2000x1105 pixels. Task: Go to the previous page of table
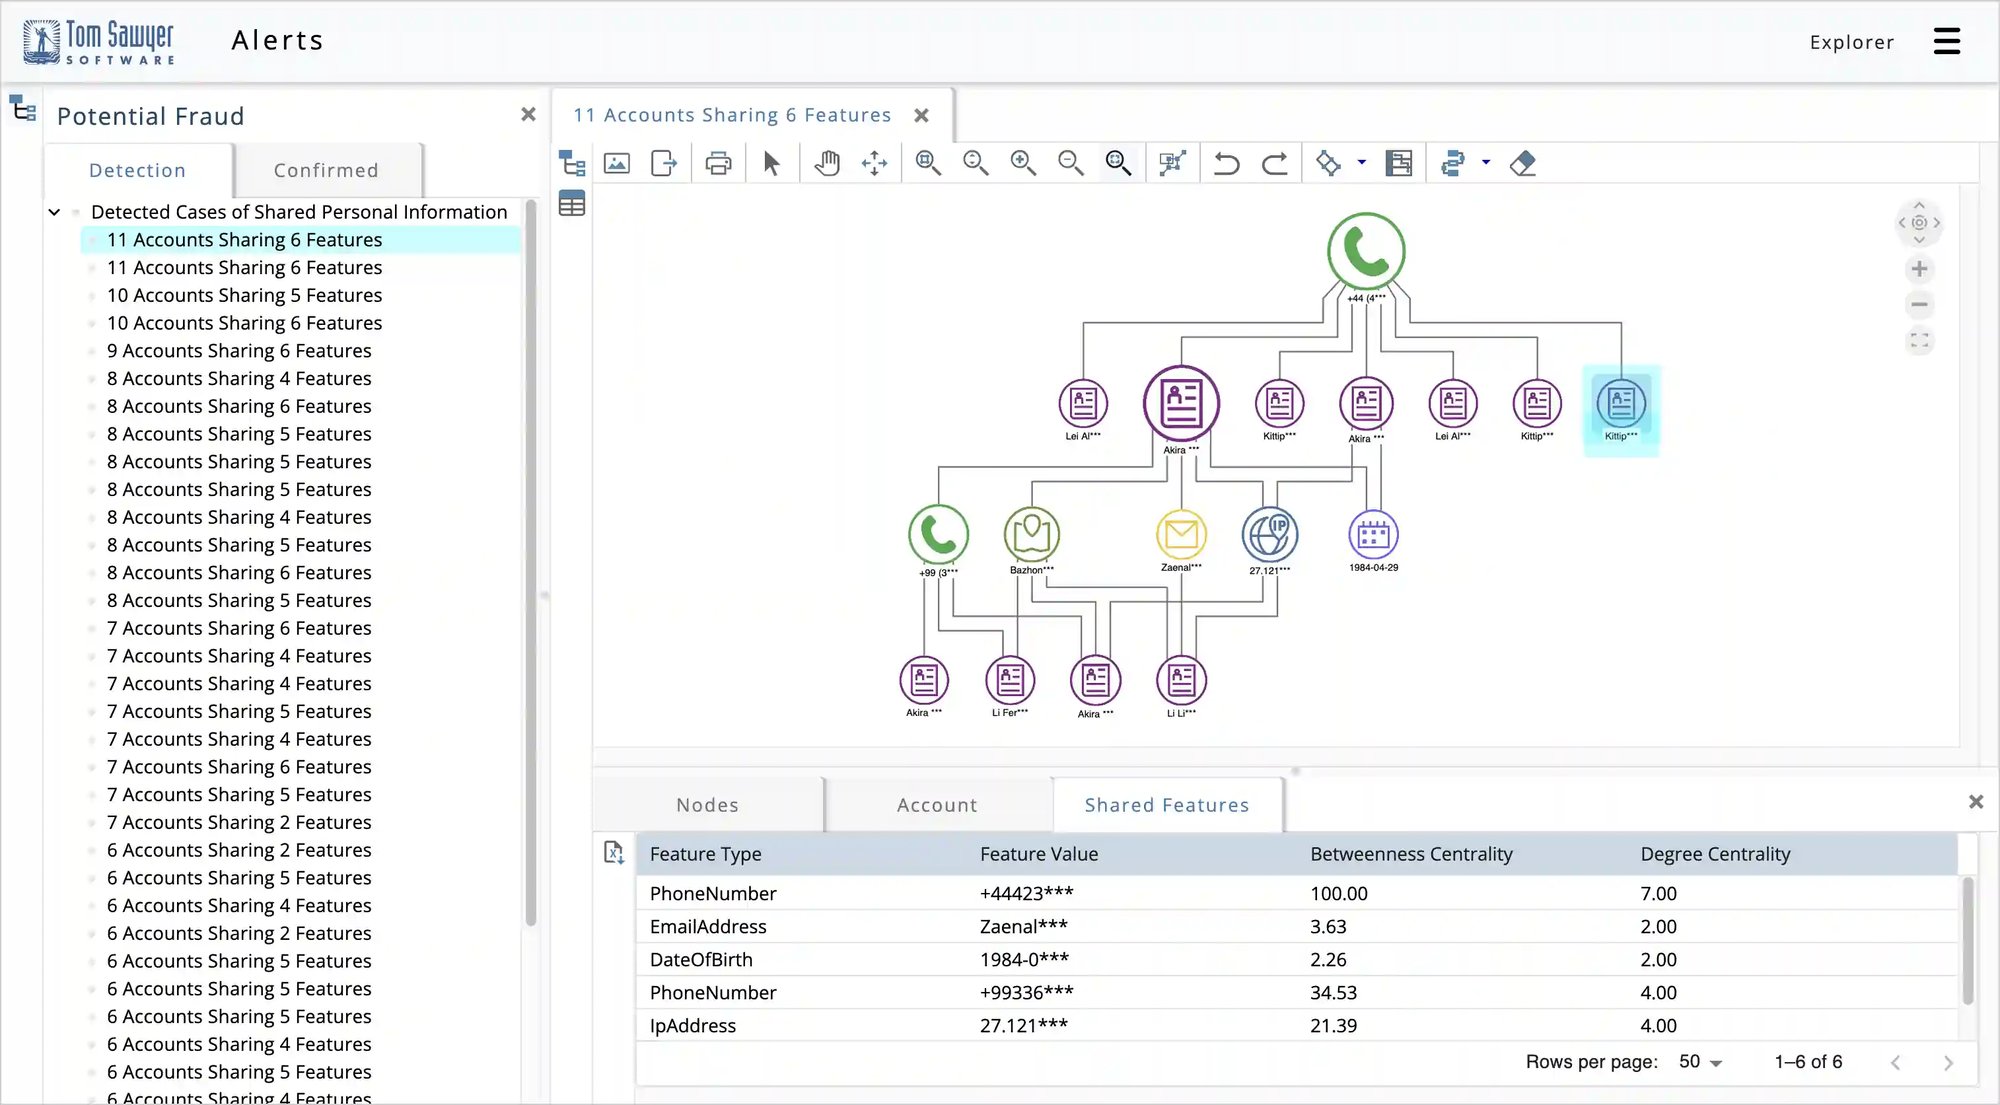(x=1896, y=1063)
